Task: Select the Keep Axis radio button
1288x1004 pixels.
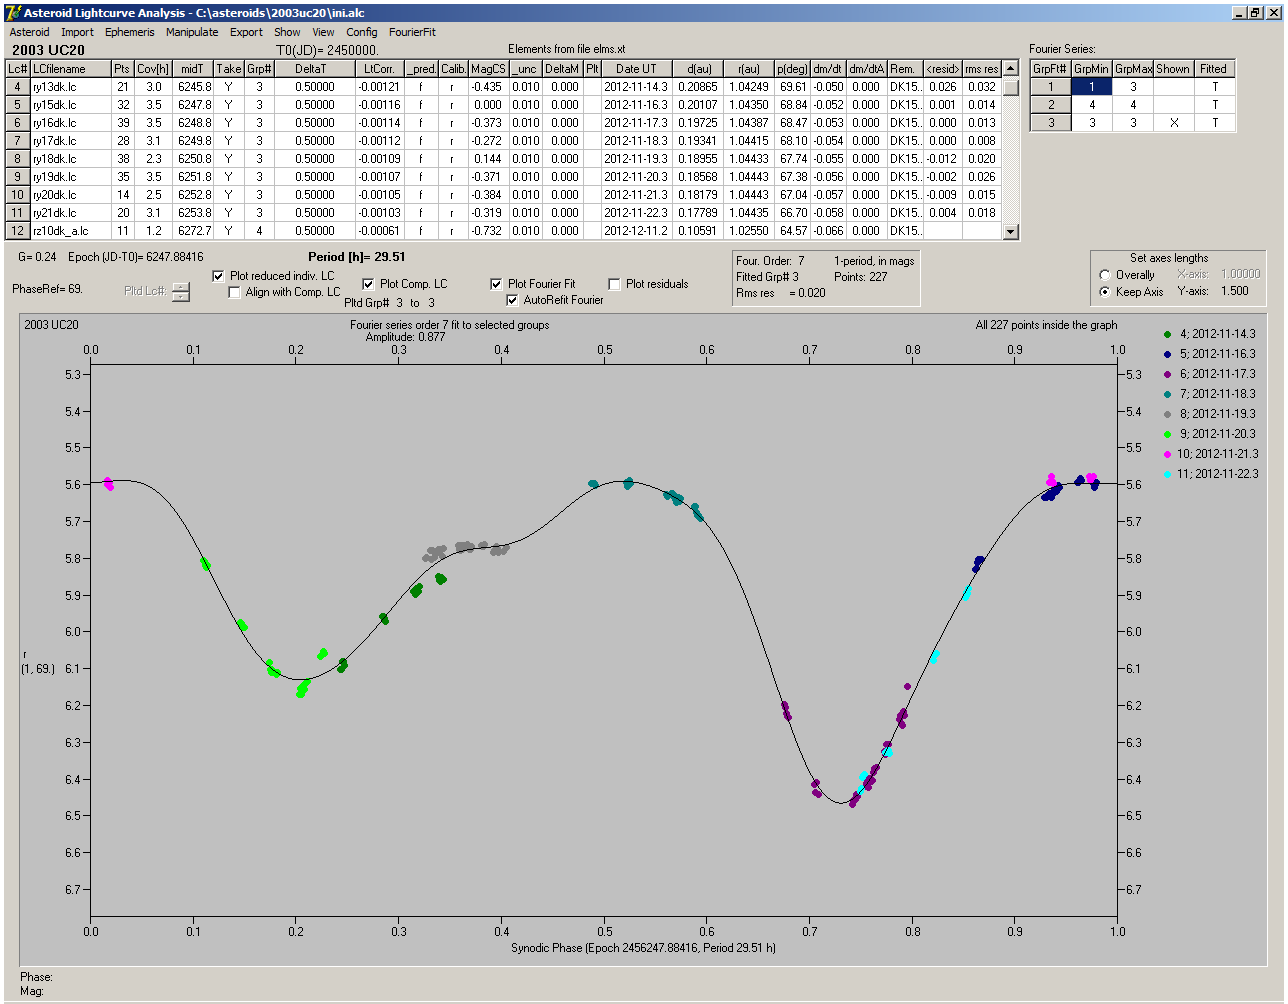Action: coord(1105,292)
